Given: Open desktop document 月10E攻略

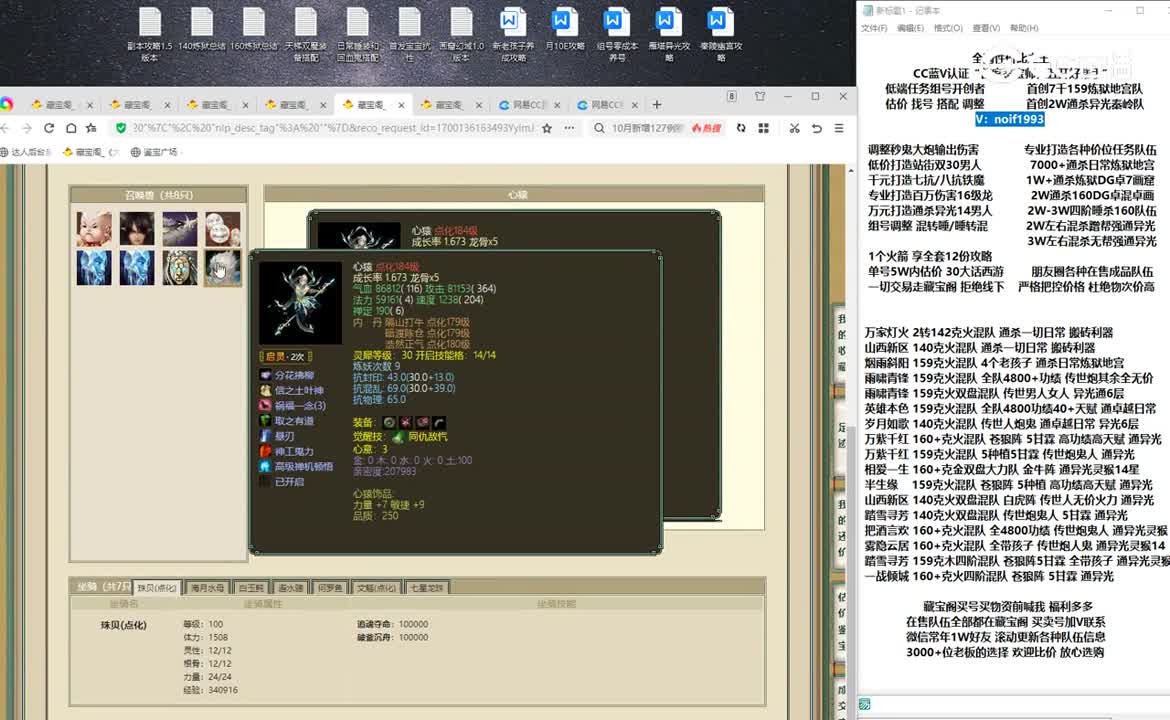Looking at the screenshot, I should [x=564, y=30].
